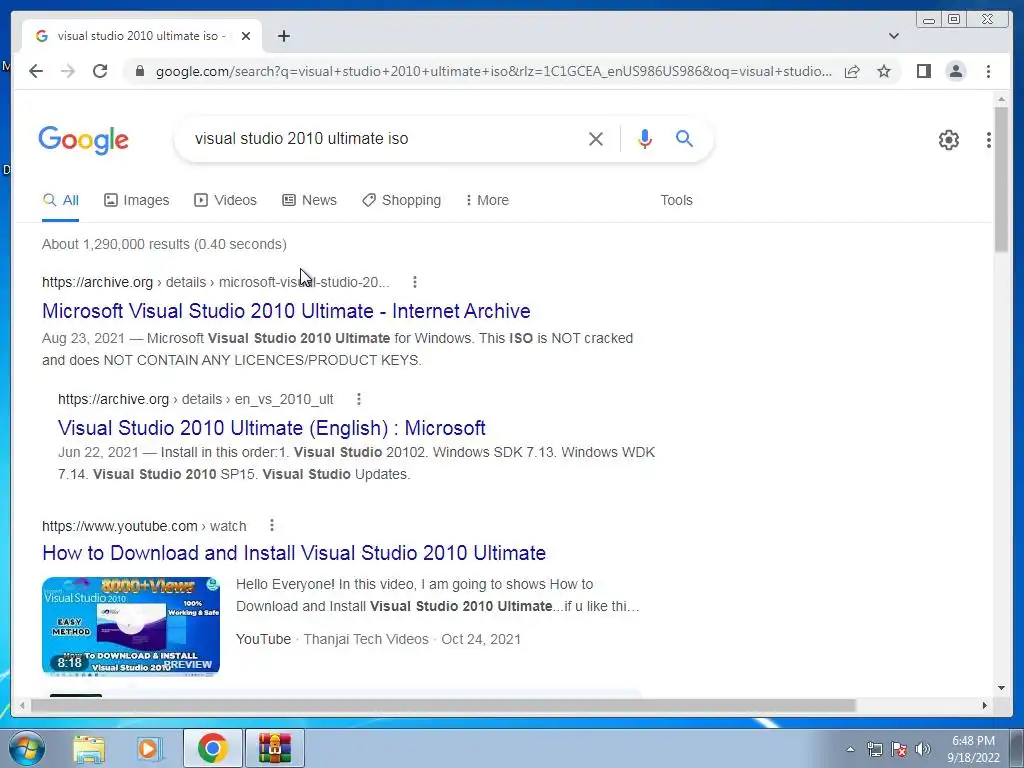1024x768 pixels.
Task: Show hidden system tray icons
Action: click(850, 749)
